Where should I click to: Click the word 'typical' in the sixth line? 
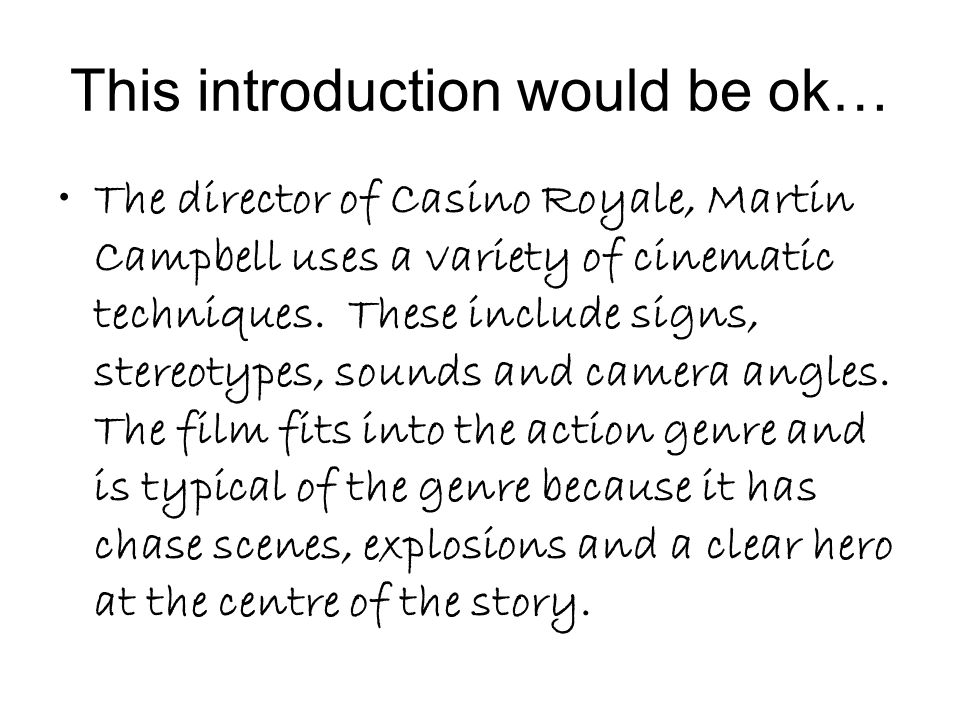pyautogui.click(x=214, y=489)
